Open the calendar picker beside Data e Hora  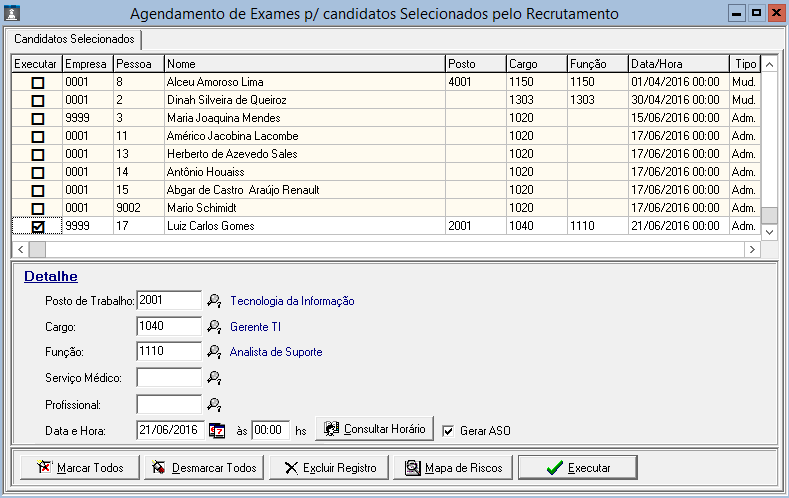217,430
